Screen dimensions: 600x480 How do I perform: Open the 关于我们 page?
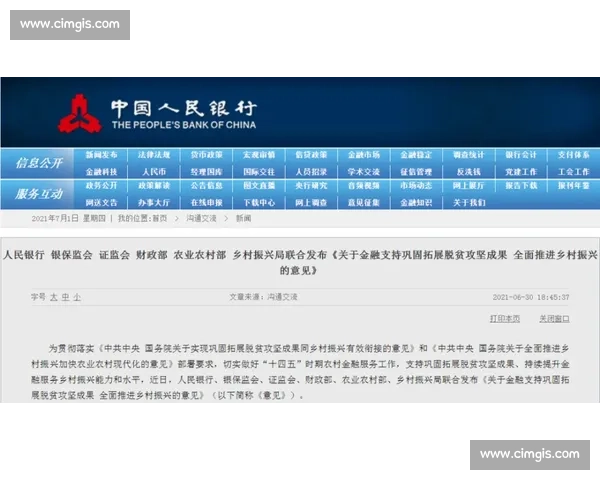click(468, 202)
